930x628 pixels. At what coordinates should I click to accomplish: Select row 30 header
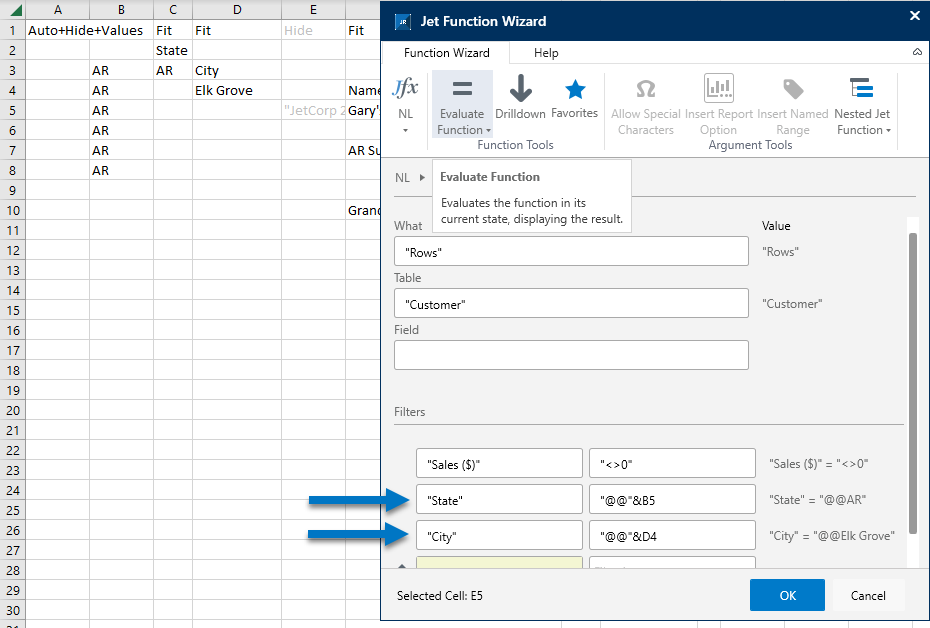pos(12,610)
